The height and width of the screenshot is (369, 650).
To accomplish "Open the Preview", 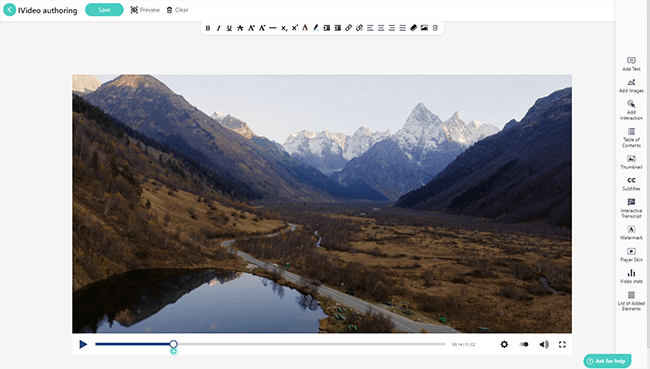I will pos(145,10).
